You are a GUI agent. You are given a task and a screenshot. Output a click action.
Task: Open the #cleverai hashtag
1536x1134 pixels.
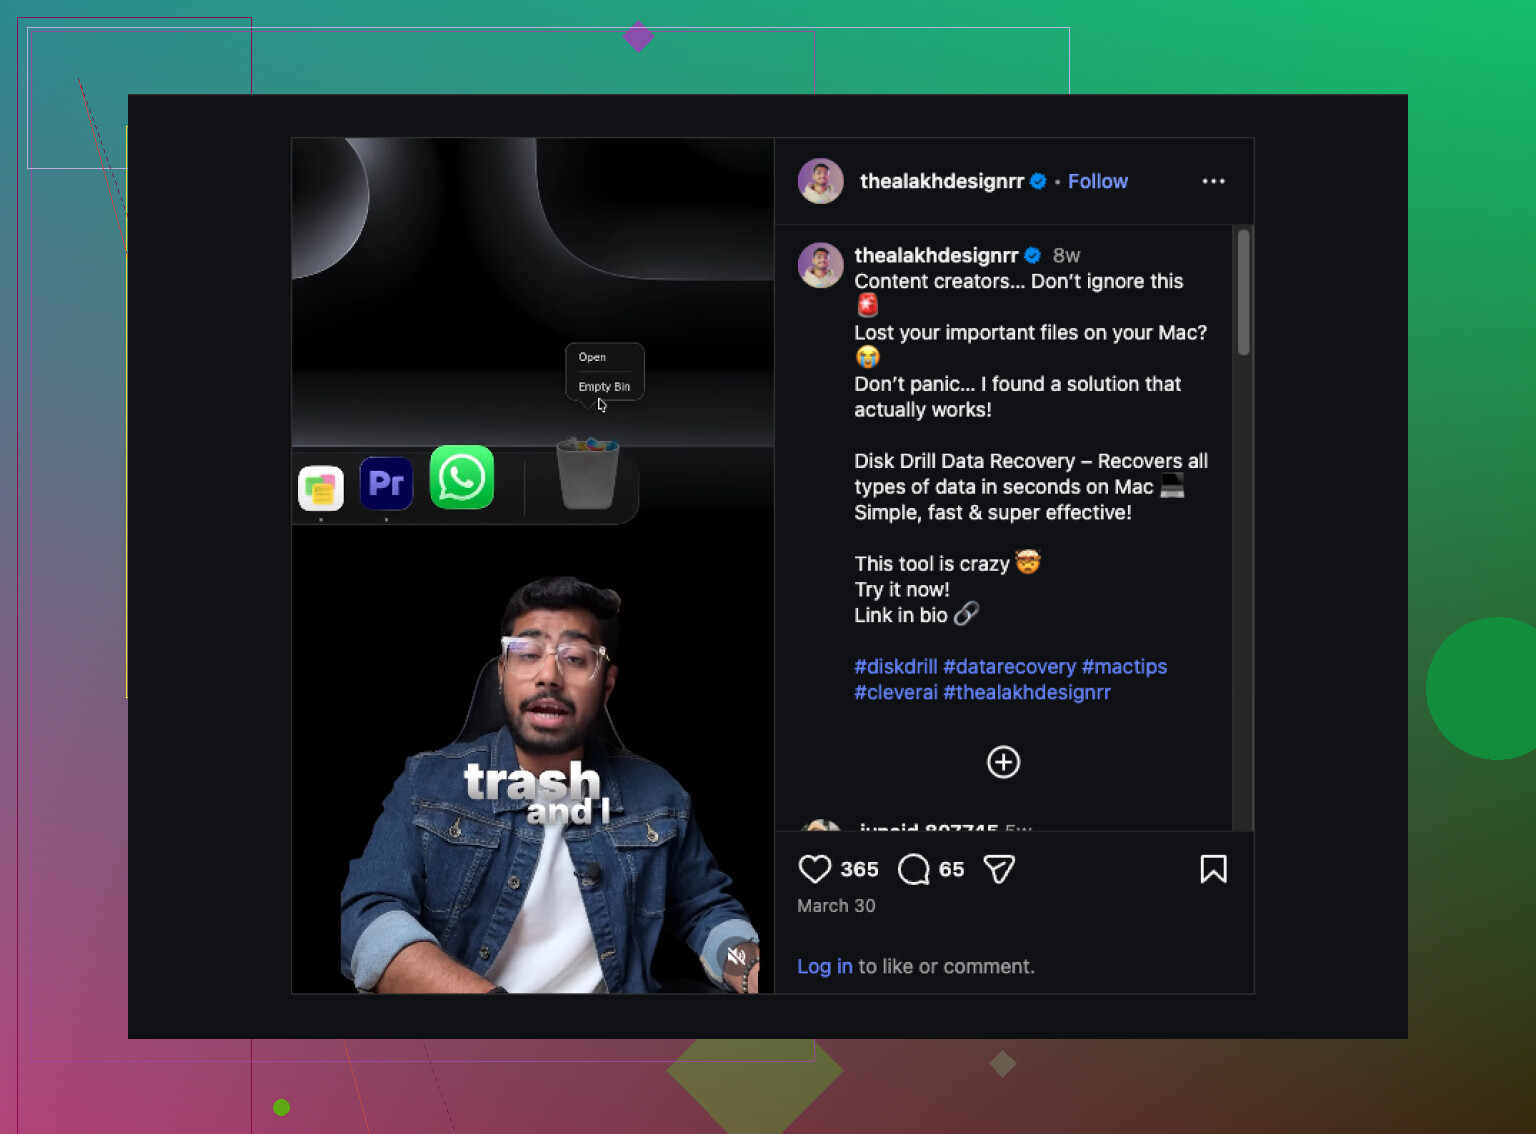point(895,692)
